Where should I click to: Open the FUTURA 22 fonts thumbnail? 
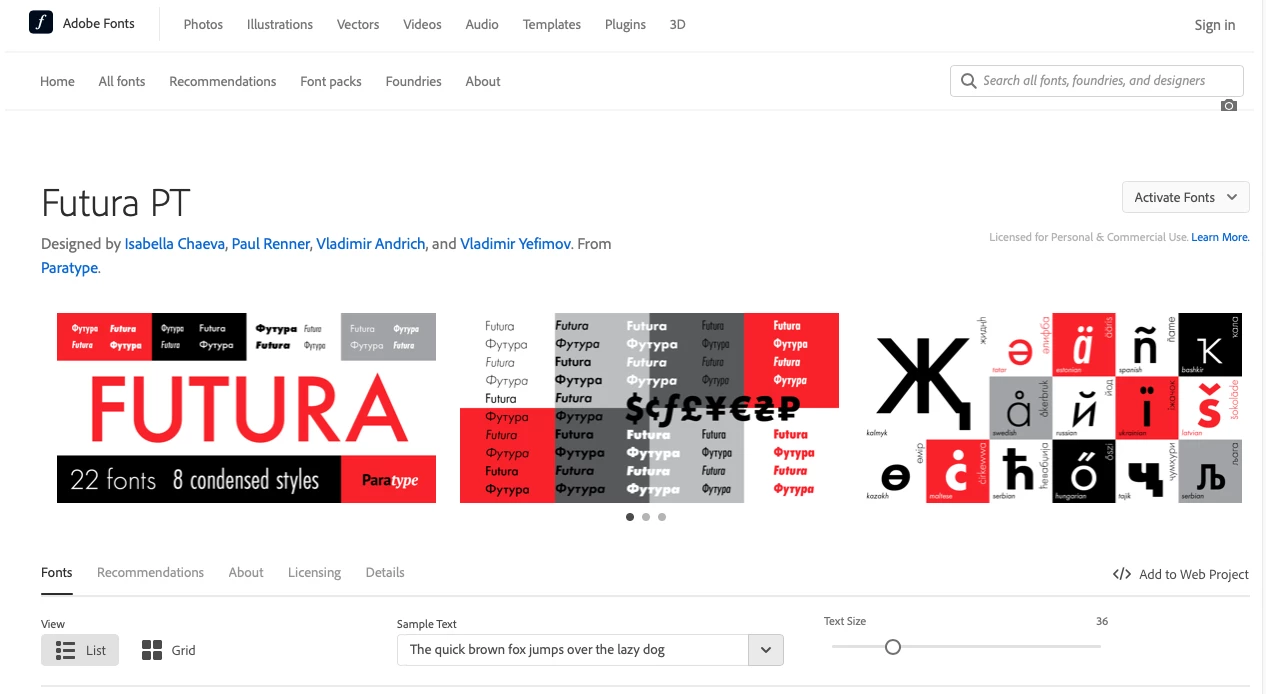click(x=246, y=408)
